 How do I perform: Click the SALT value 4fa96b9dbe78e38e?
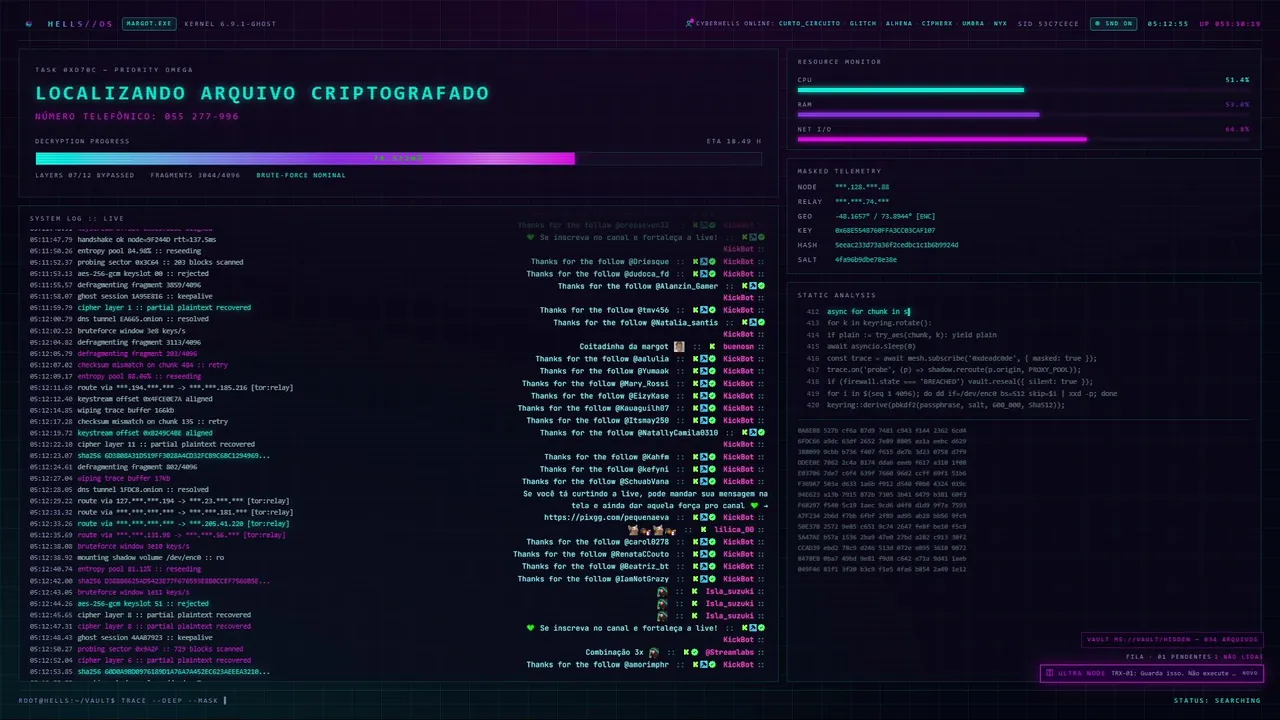866,259
